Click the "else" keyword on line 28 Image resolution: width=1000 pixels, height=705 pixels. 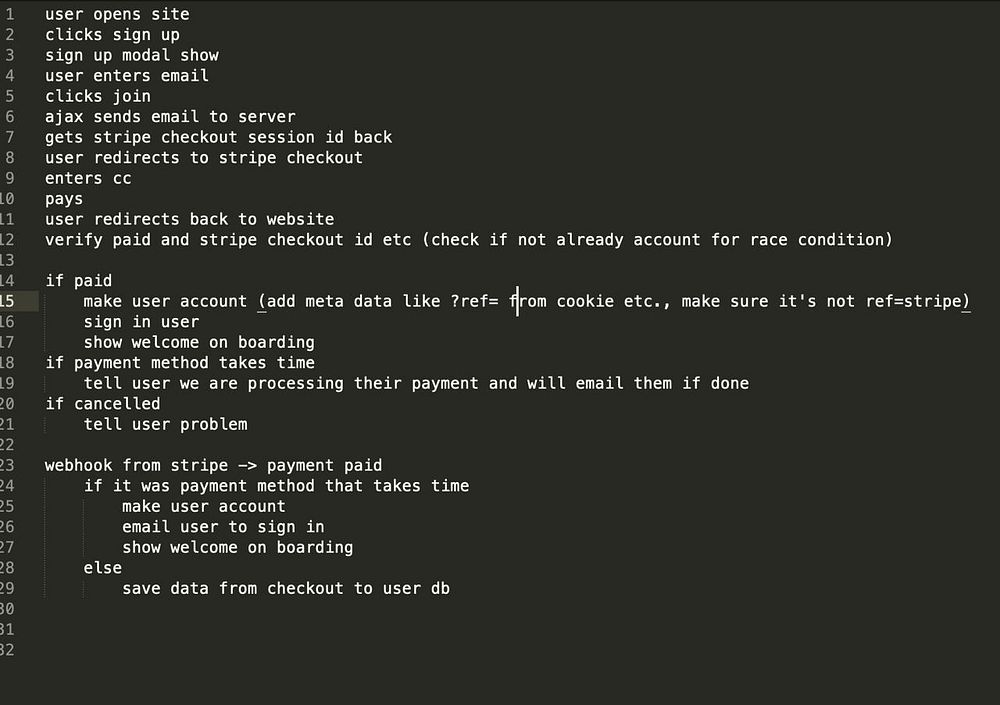tap(102, 568)
